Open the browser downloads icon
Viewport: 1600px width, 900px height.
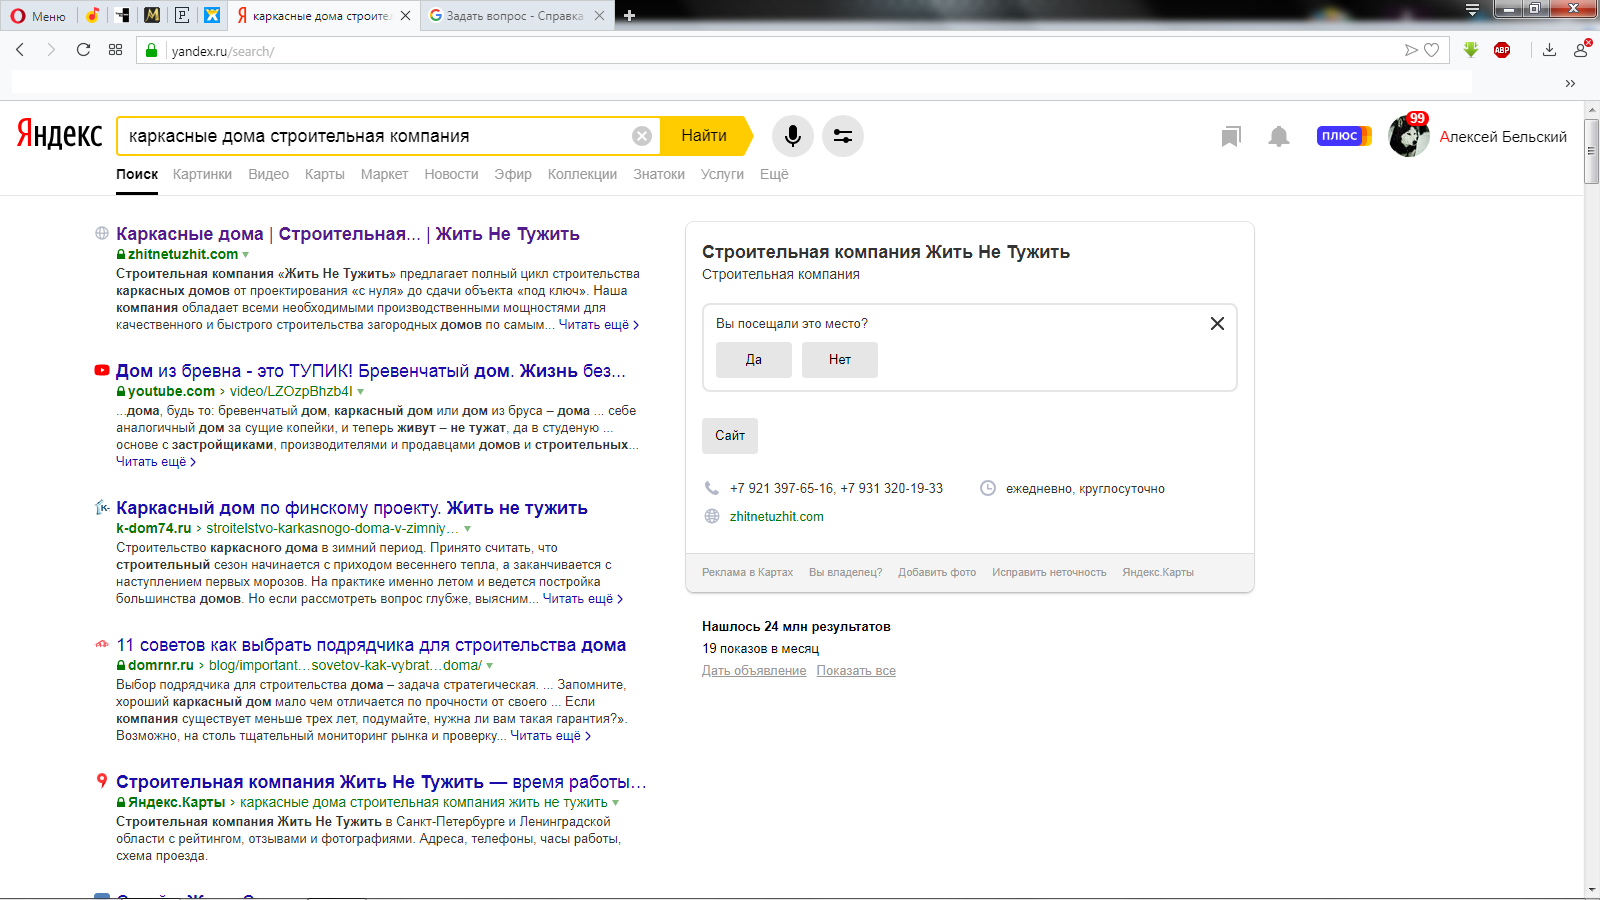click(x=1549, y=50)
